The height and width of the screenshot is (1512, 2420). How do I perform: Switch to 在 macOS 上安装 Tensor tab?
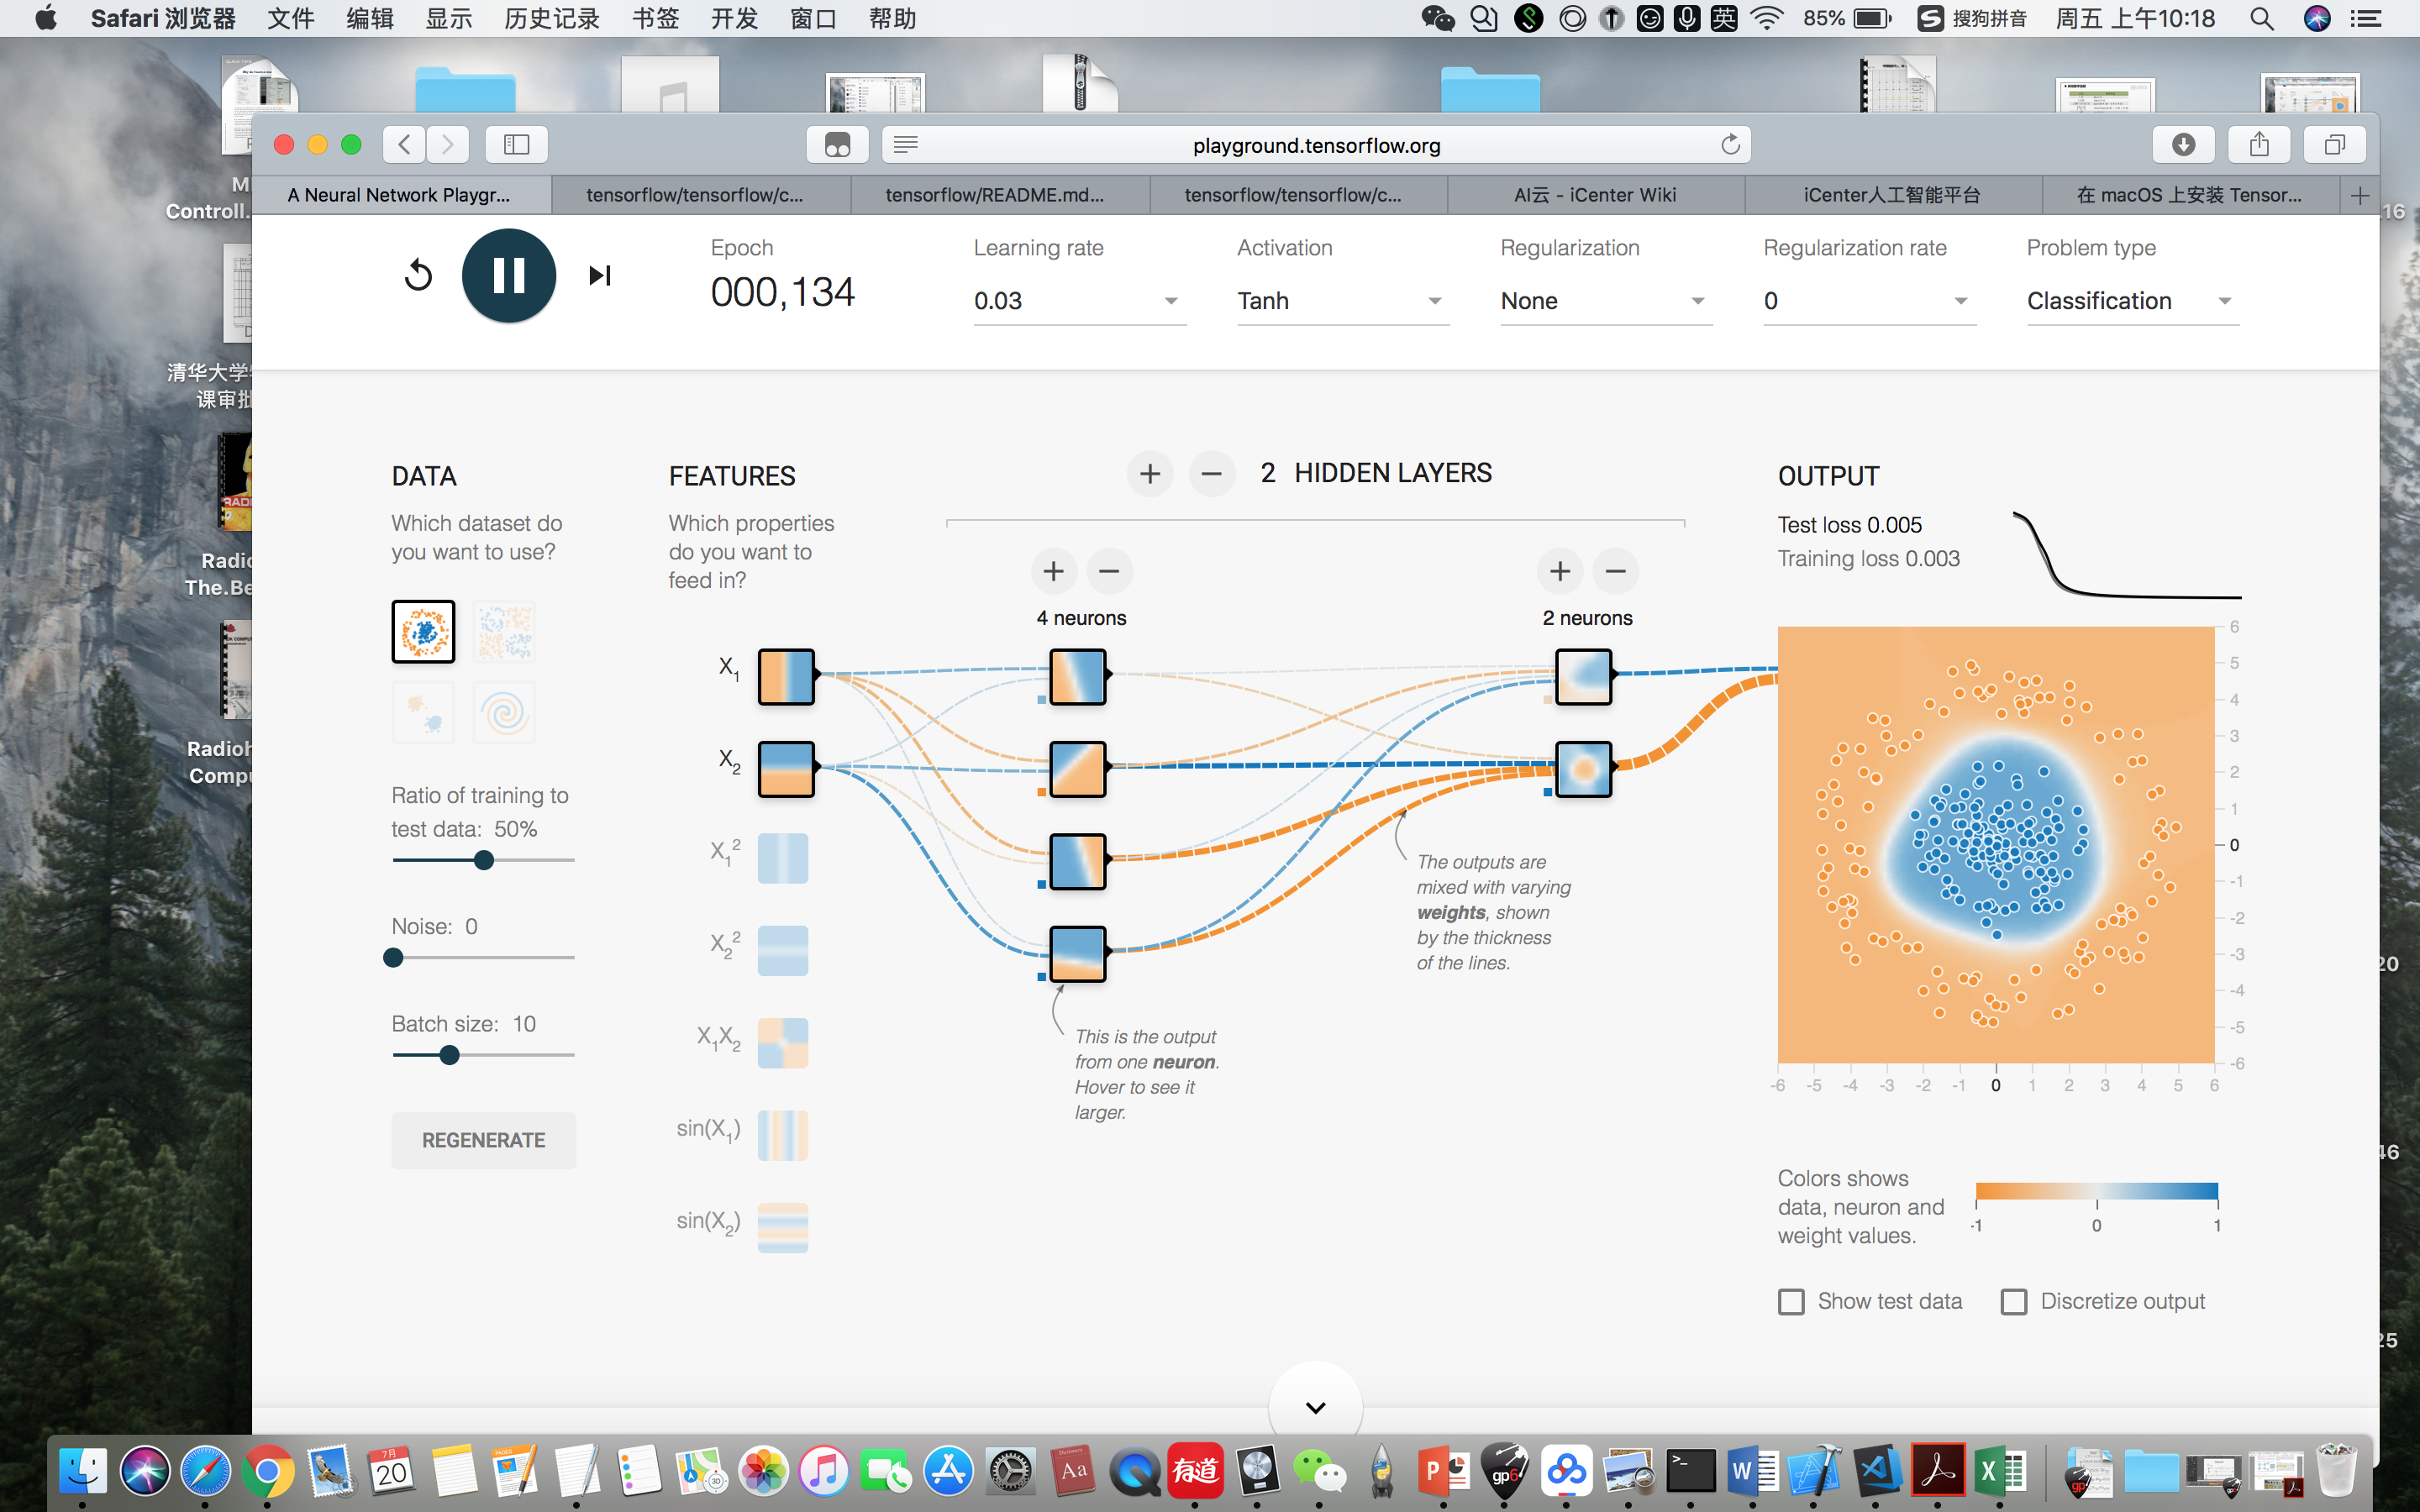tap(2190, 195)
